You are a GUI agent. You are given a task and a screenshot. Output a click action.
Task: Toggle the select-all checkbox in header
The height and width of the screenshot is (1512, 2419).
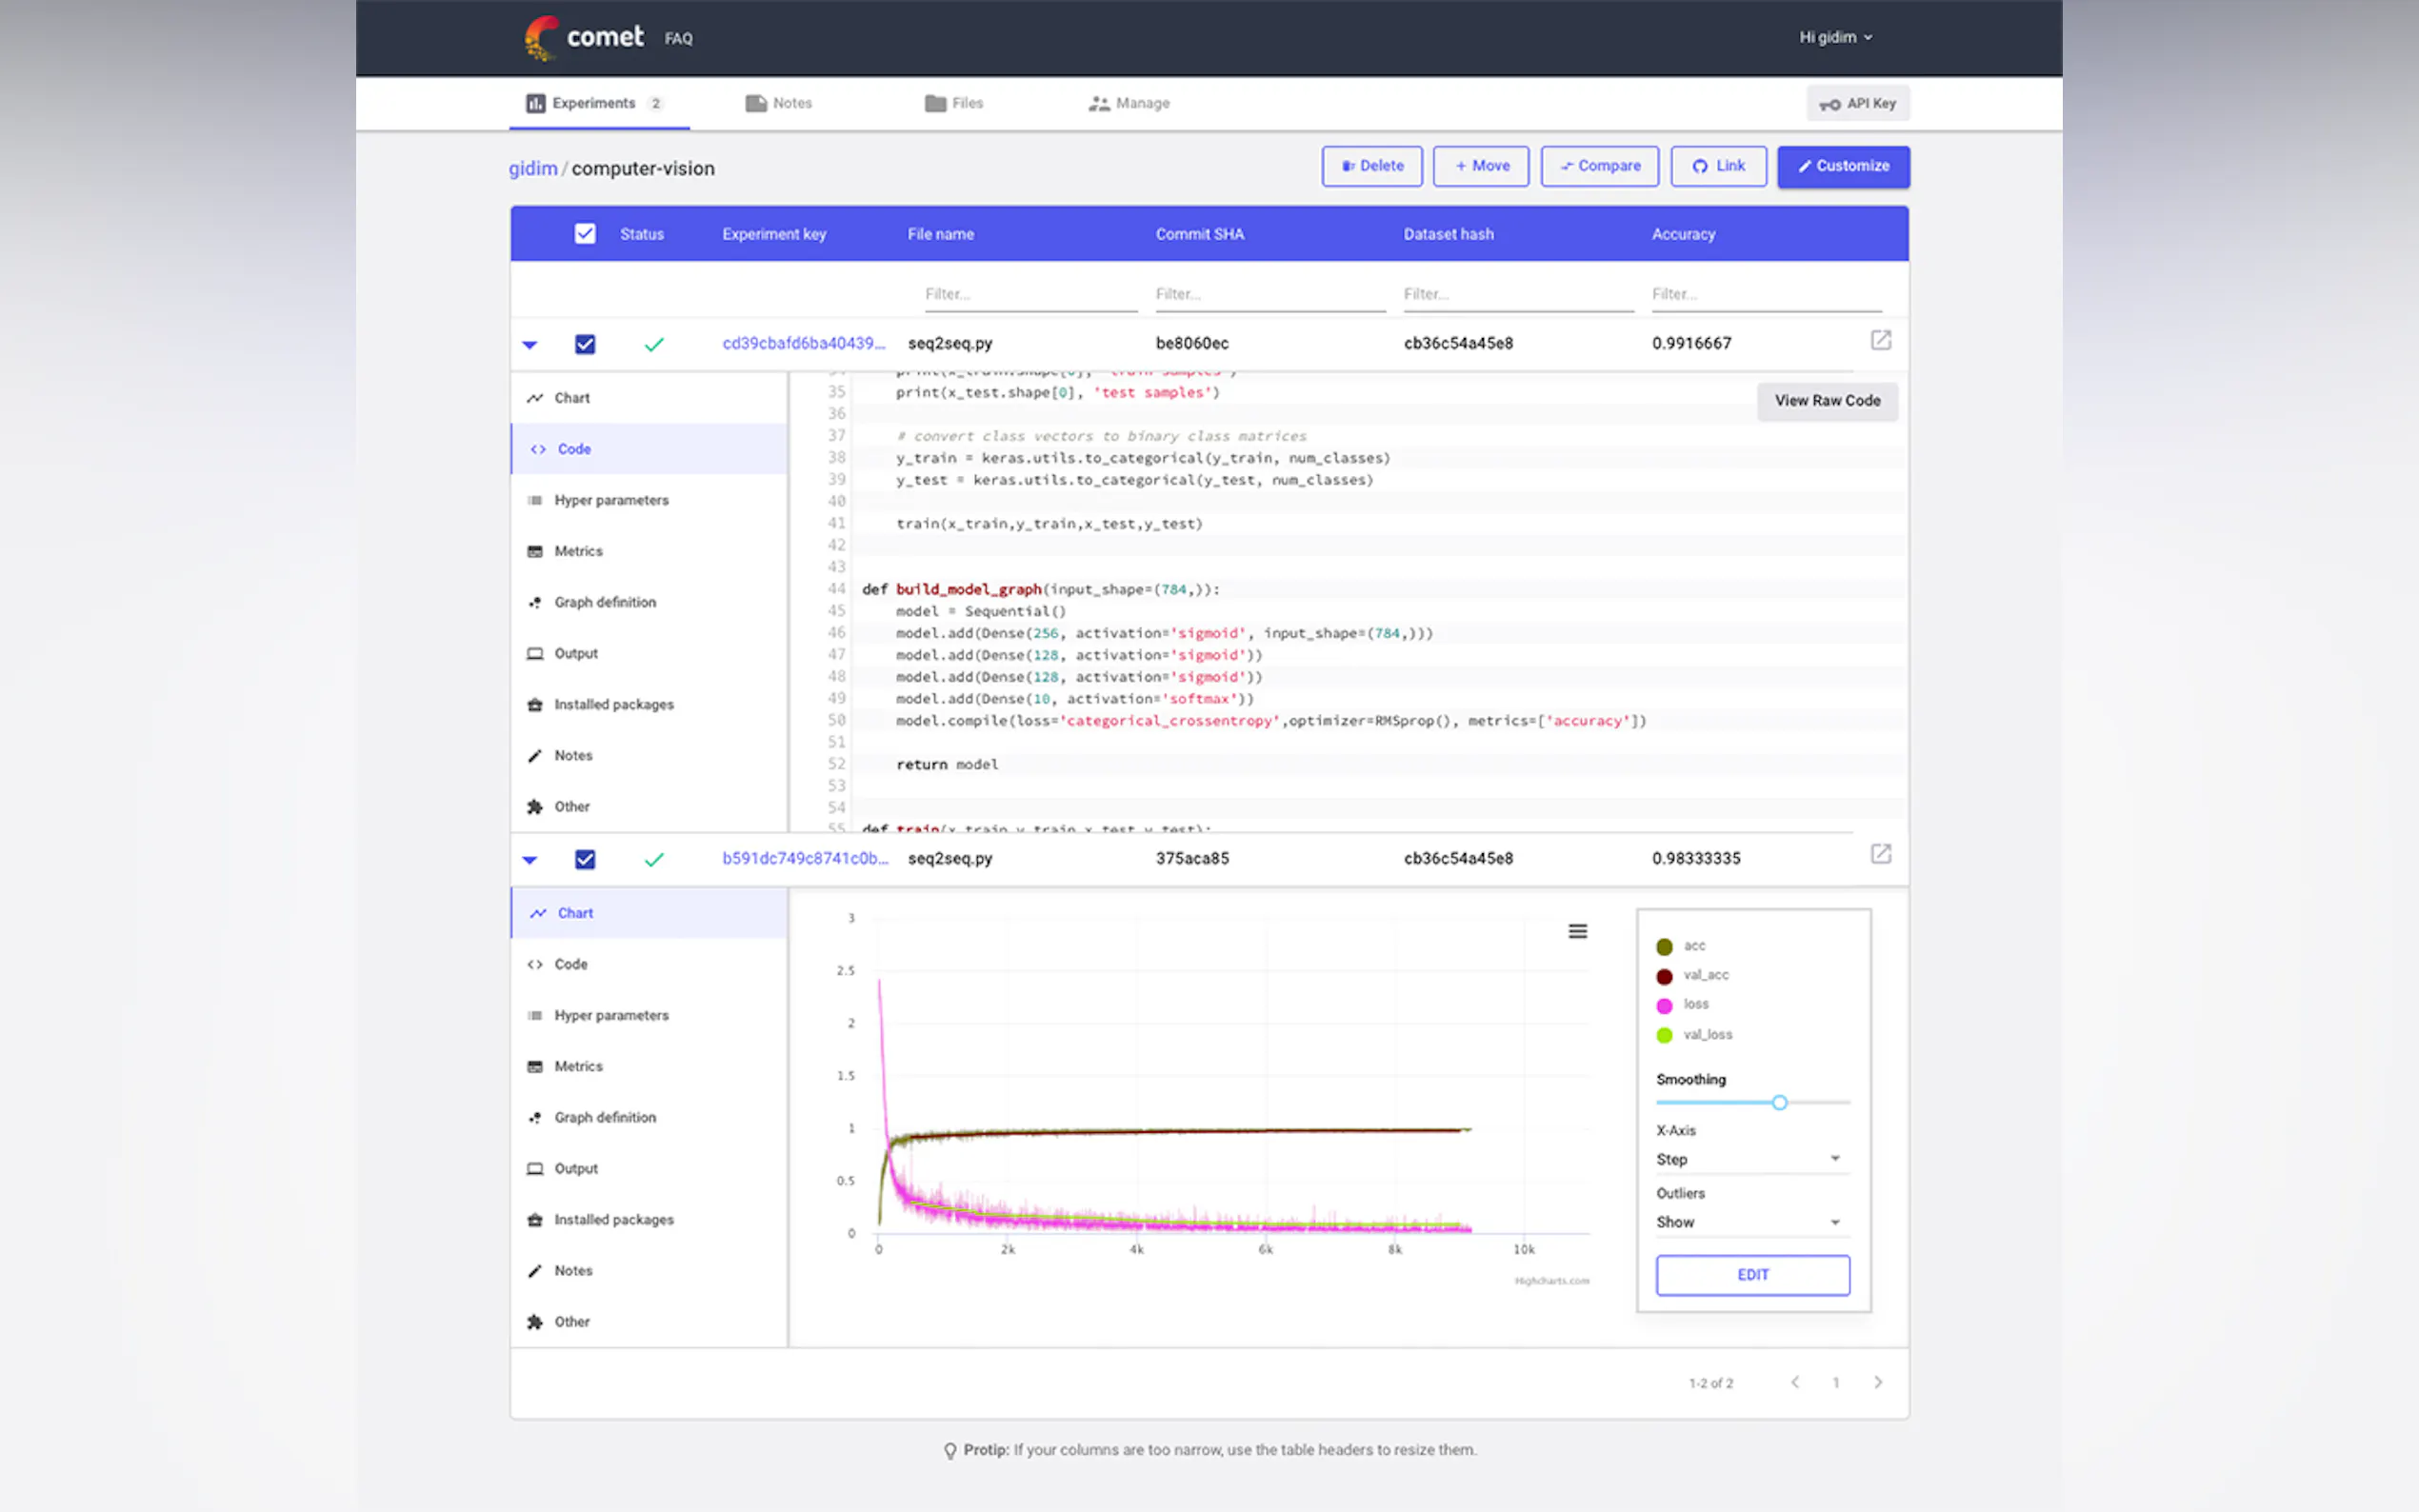(585, 234)
